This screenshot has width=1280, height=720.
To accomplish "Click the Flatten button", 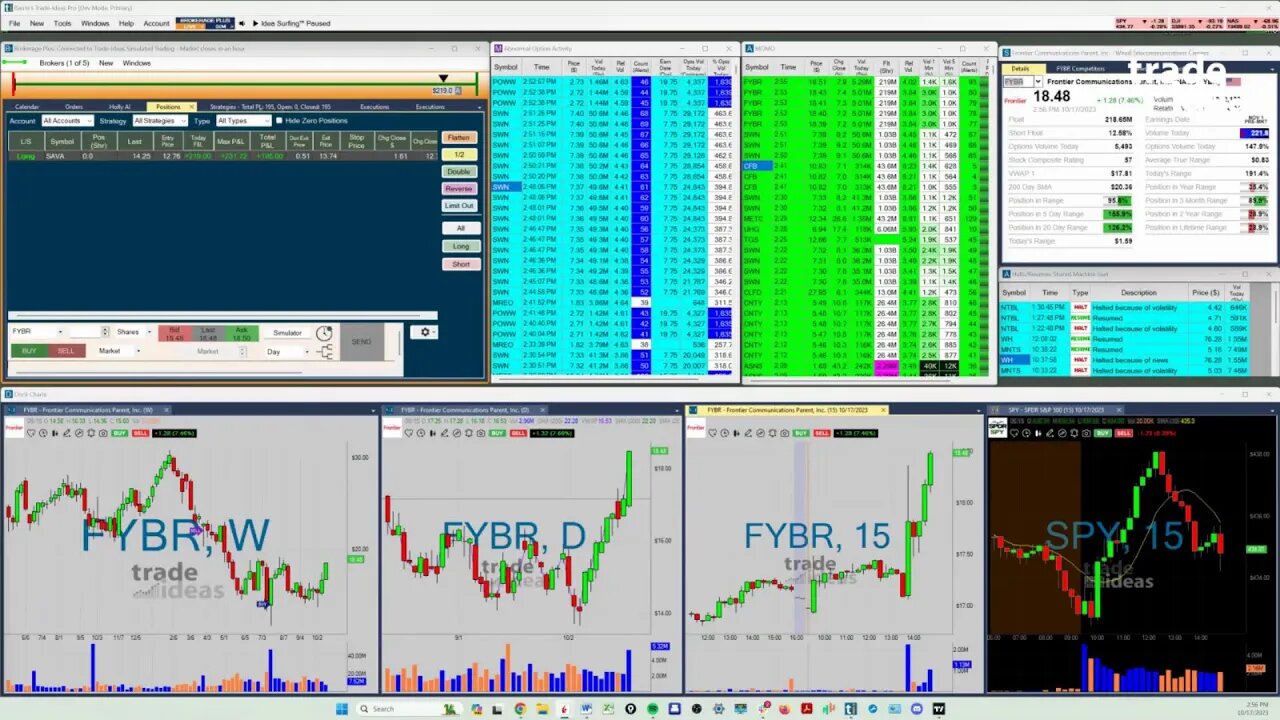I will [x=459, y=138].
